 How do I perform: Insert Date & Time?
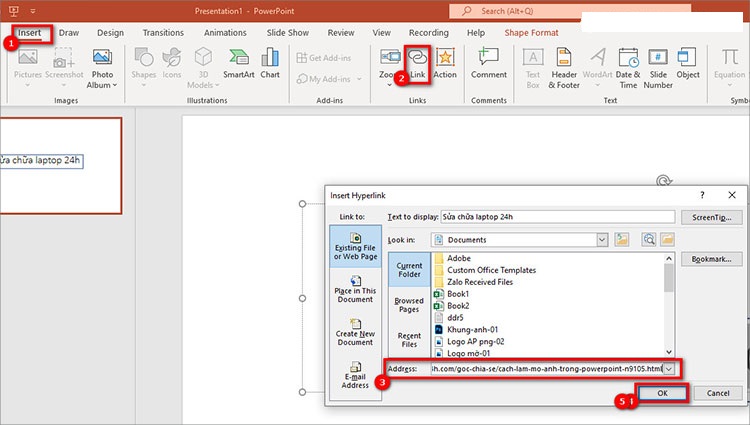coord(628,68)
